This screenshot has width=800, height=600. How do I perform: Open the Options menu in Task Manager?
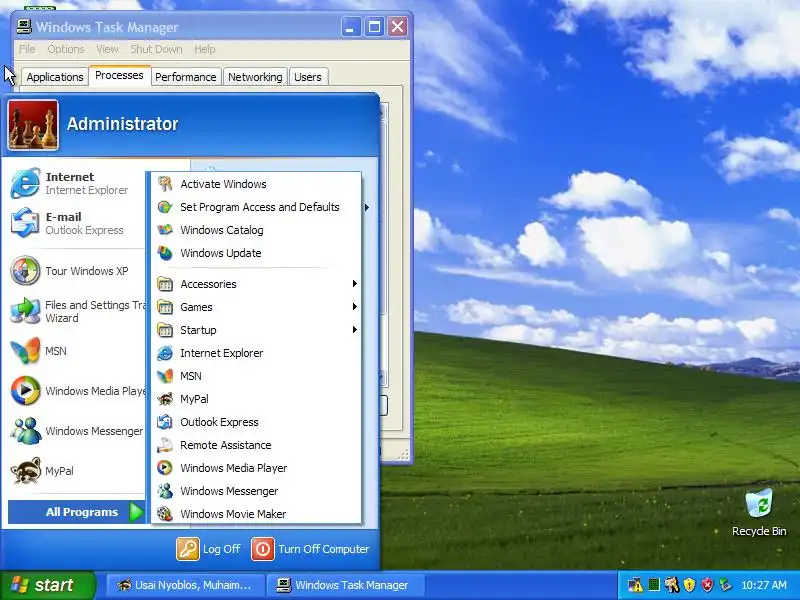(x=66, y=49)
